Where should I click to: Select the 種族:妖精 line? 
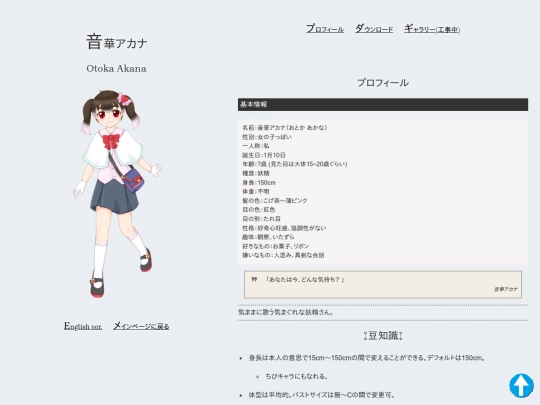(256, 173)
